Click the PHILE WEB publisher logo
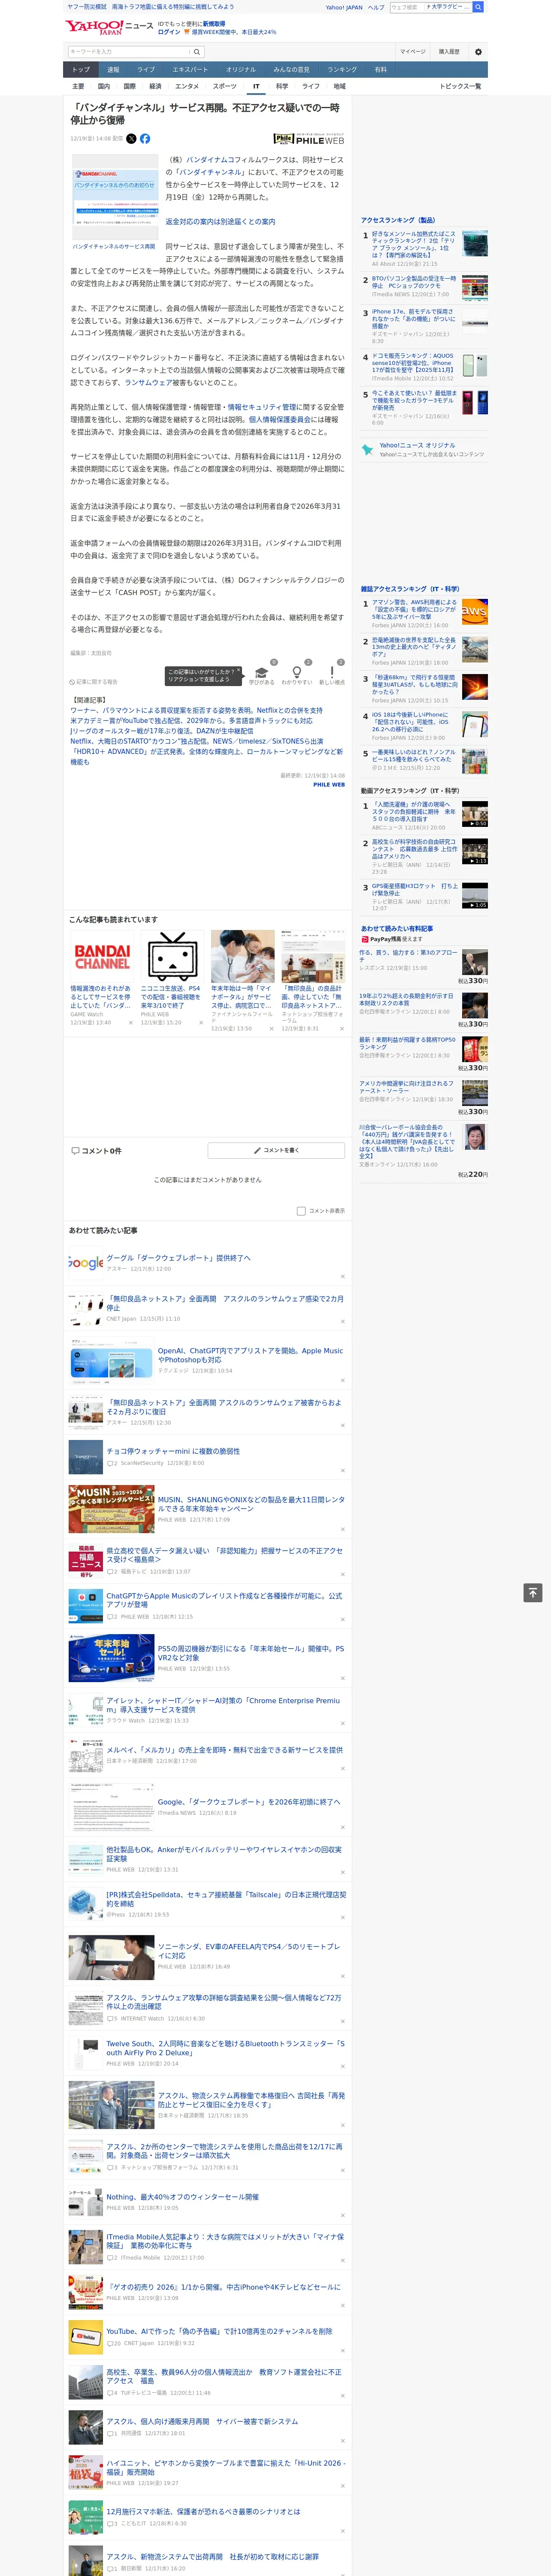 (x=309, y=139)
